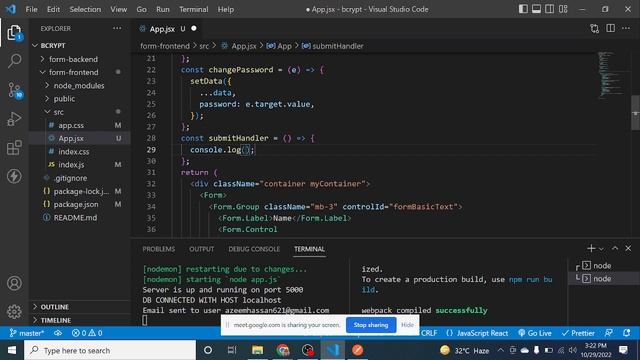Image resolution: width=640 pixels, height=360 pixels.
Task: Open the Terminal menu
Action: [x=193, y=9]
